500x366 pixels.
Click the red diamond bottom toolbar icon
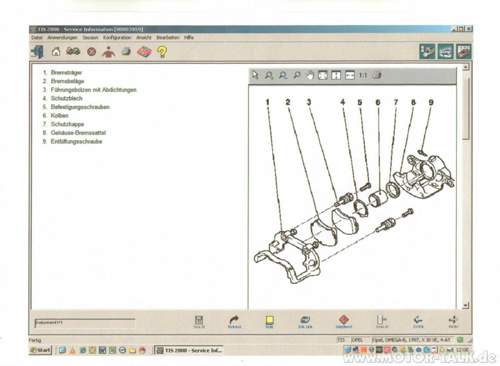click(x=344, y=321)
